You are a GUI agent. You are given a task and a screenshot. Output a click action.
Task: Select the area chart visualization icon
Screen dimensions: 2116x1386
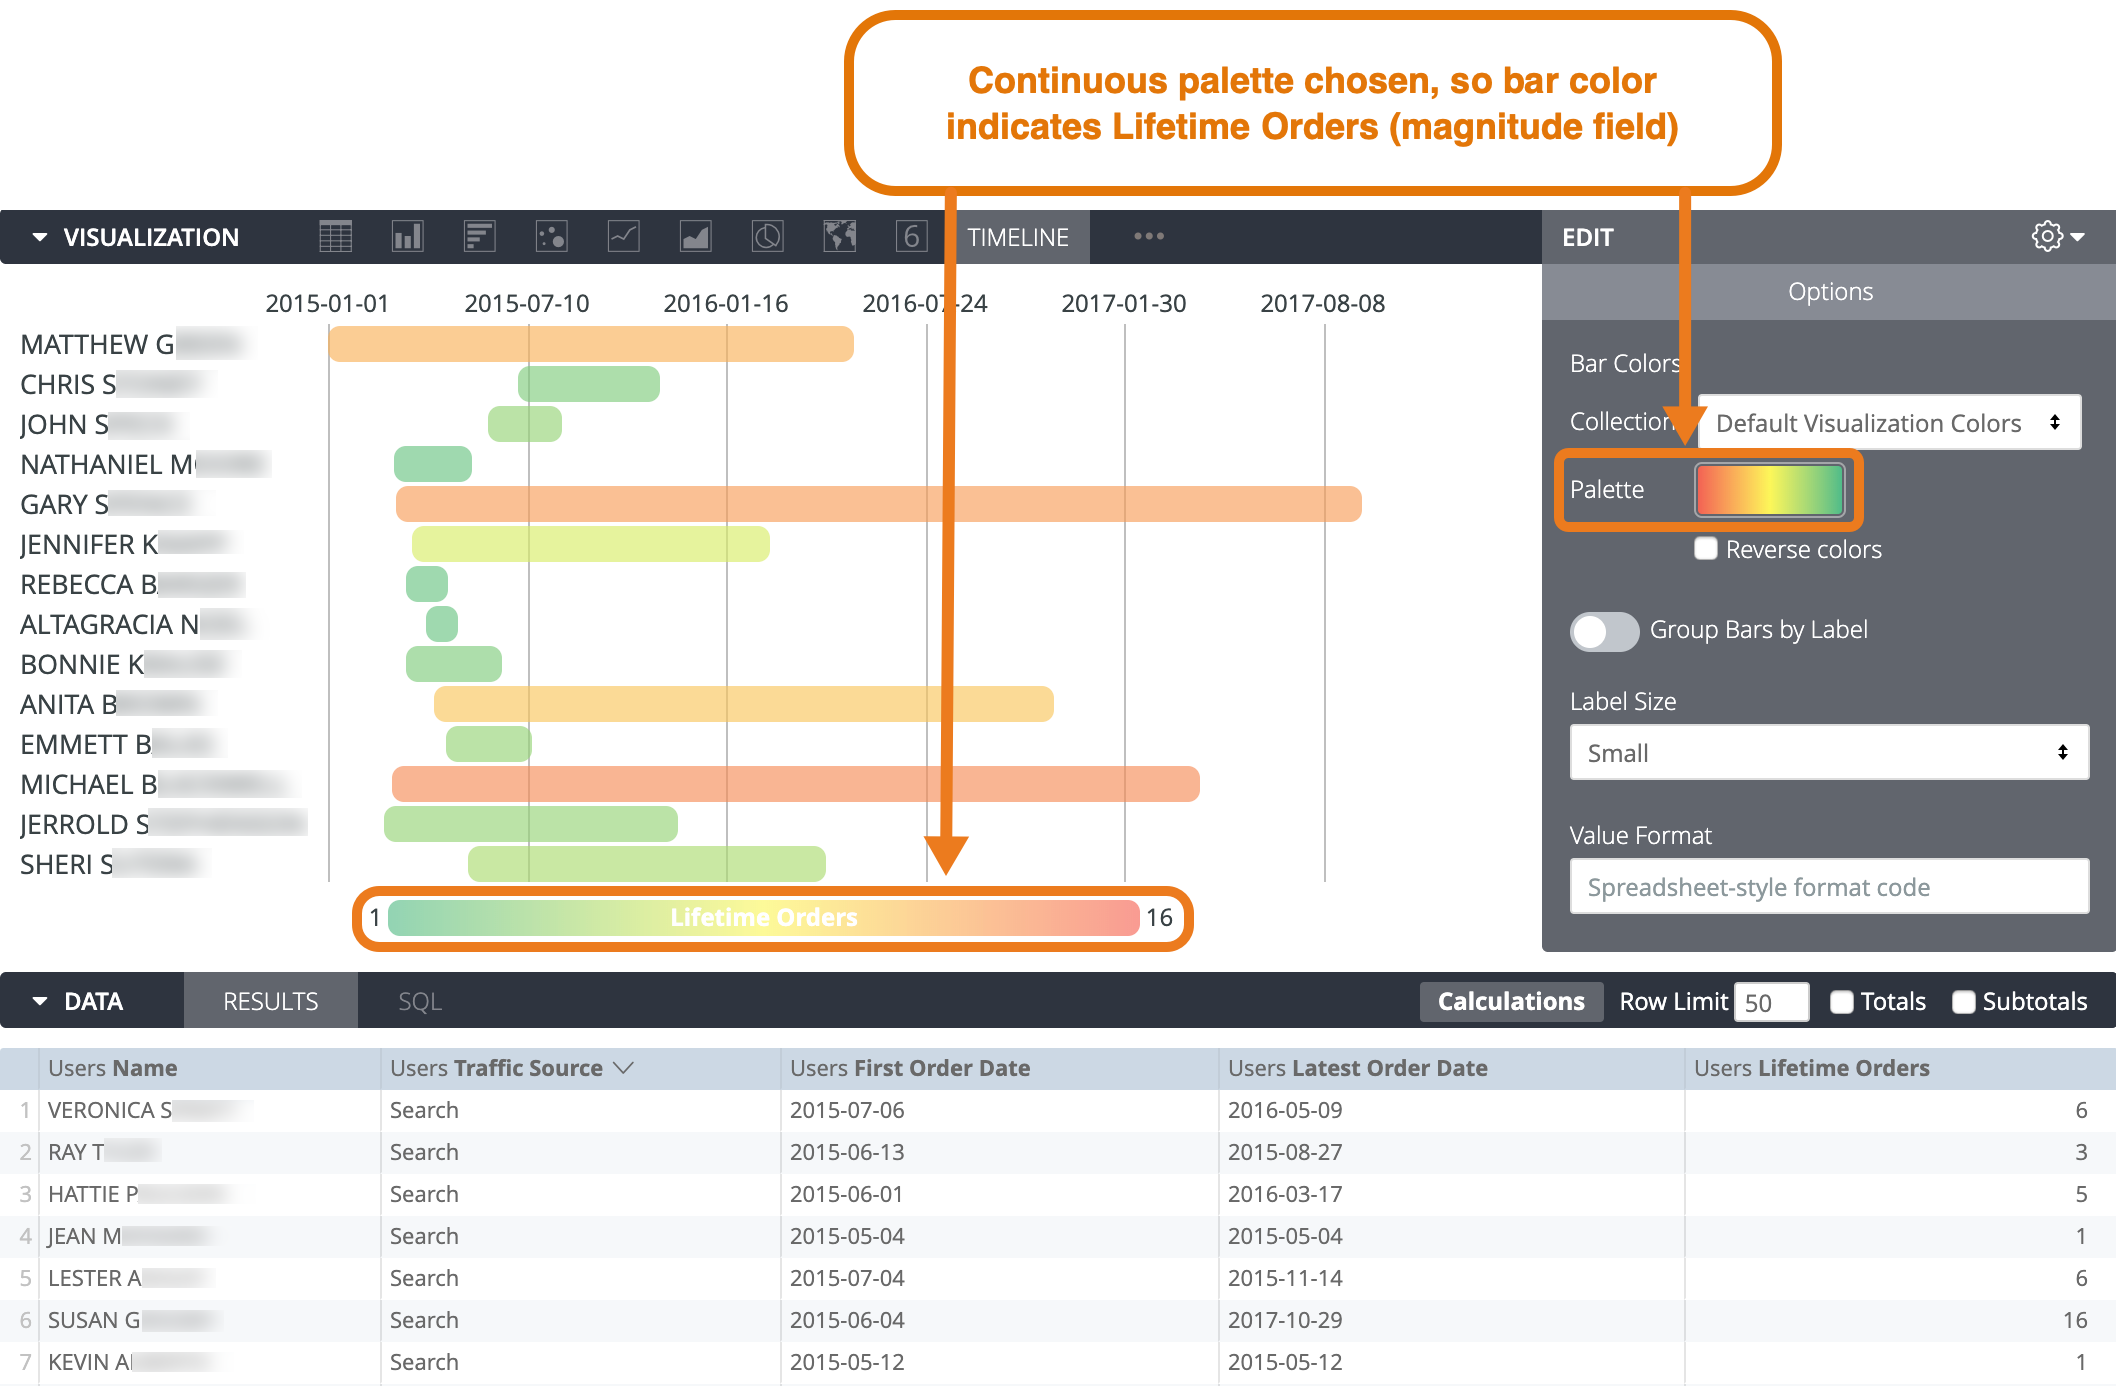(x=695, y=237)
